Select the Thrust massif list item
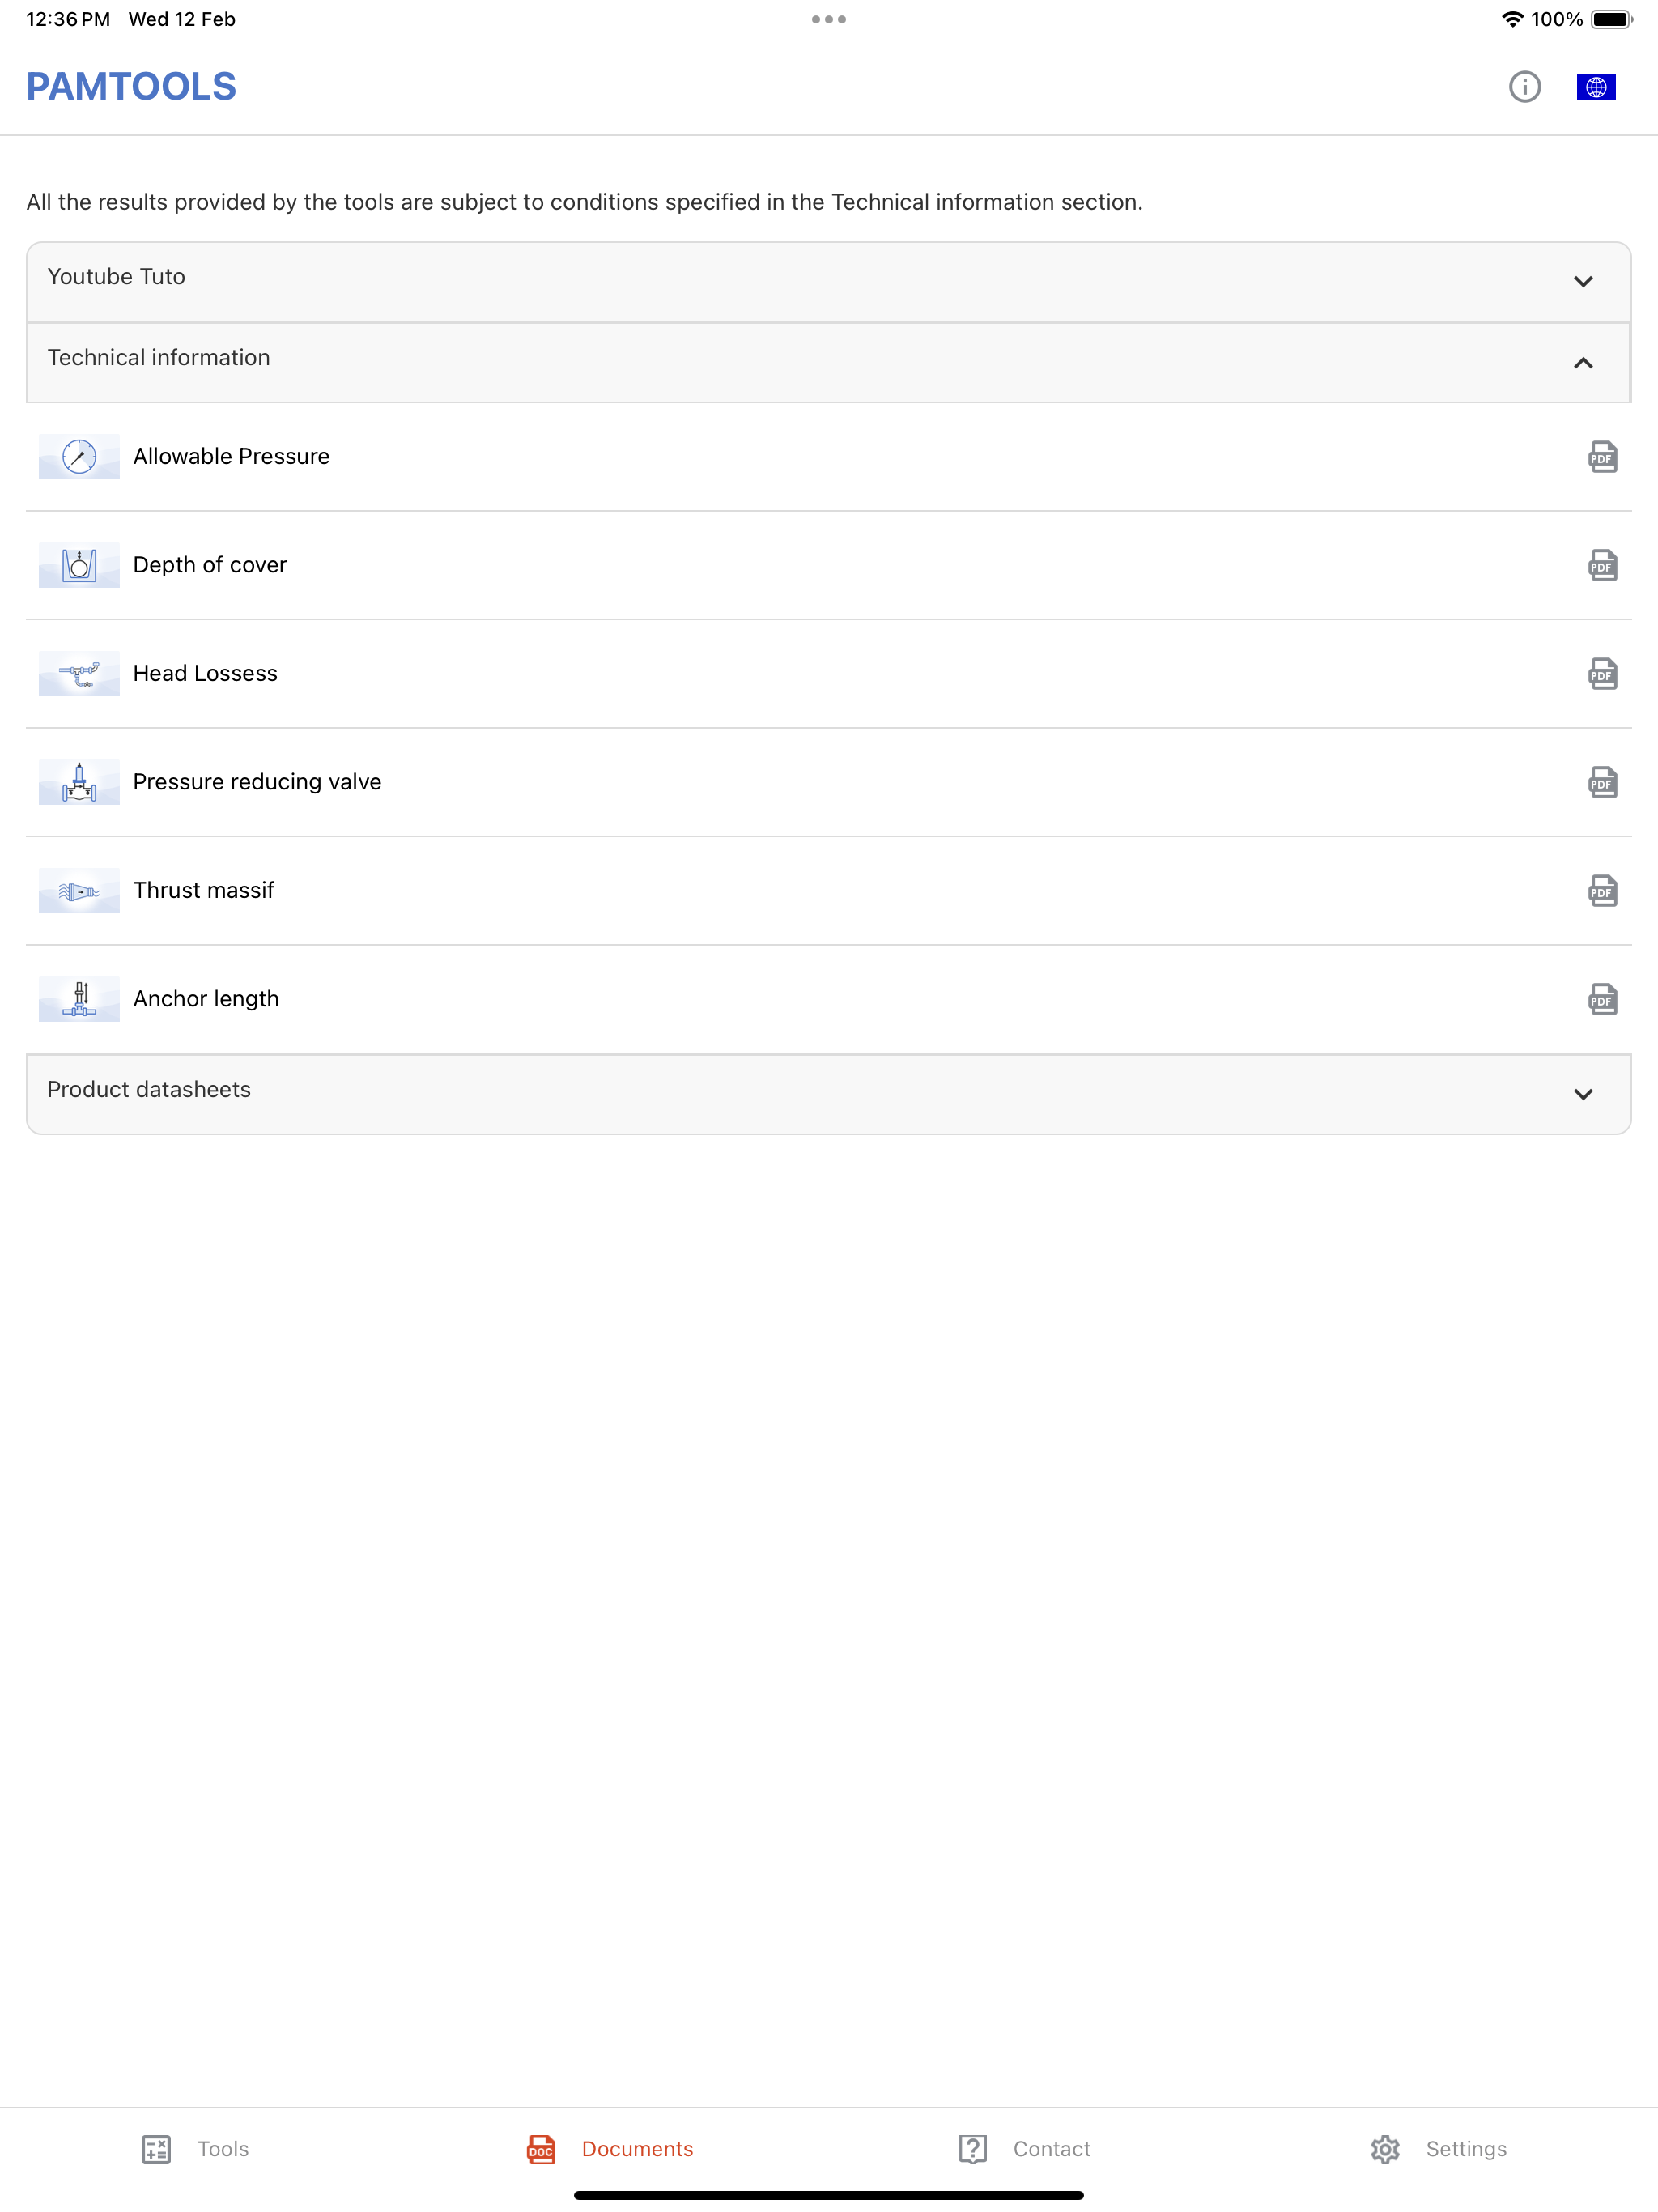 204,891
